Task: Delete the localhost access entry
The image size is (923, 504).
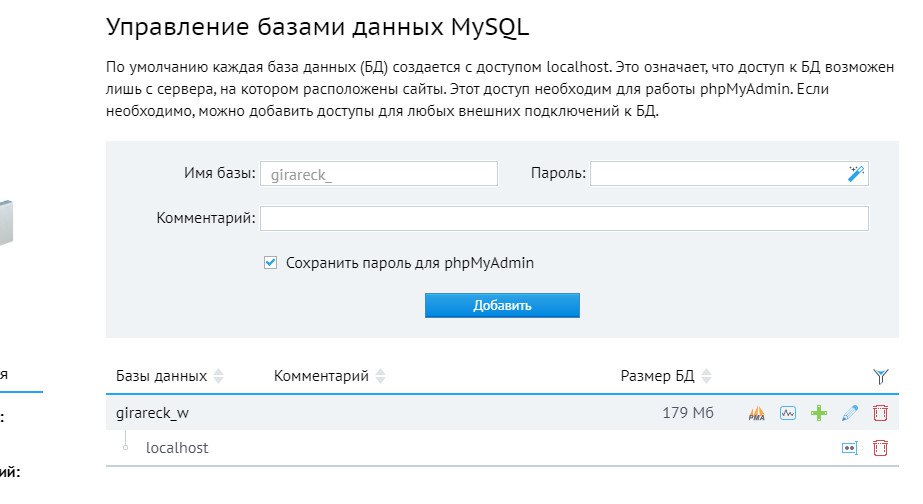Action: coord(880,448)
